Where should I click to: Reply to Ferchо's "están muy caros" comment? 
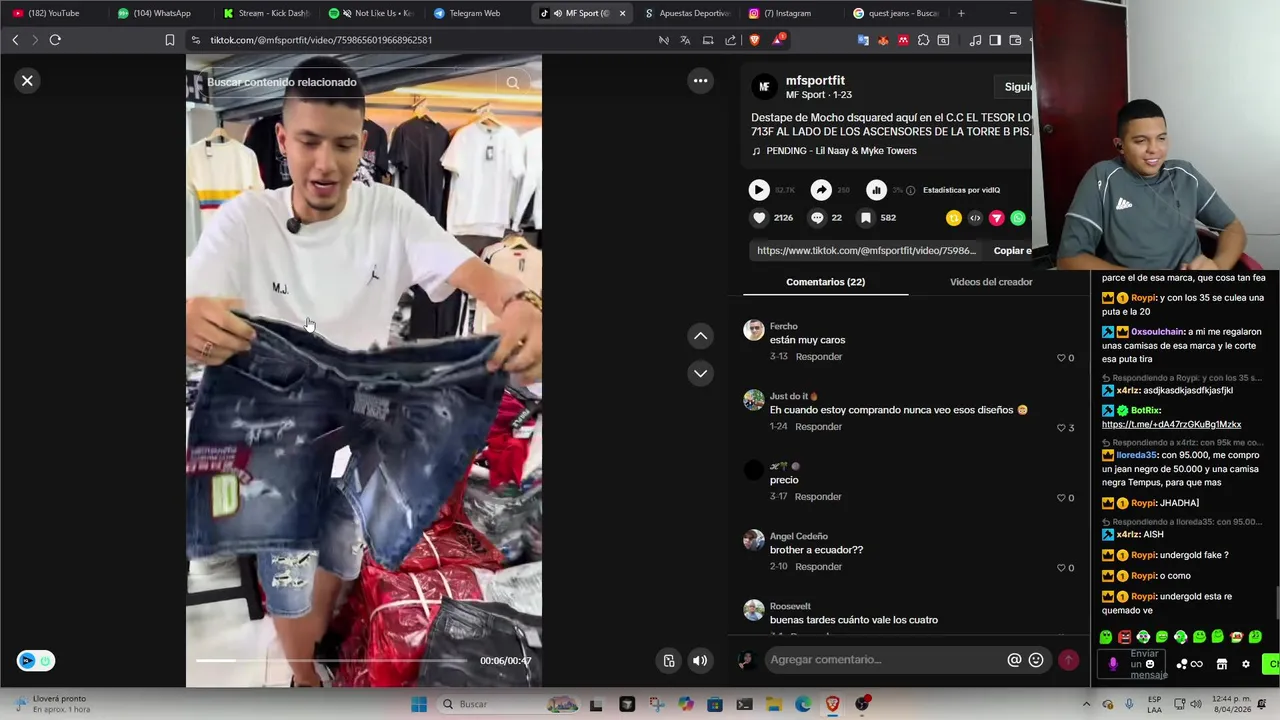tap(818, 357)
